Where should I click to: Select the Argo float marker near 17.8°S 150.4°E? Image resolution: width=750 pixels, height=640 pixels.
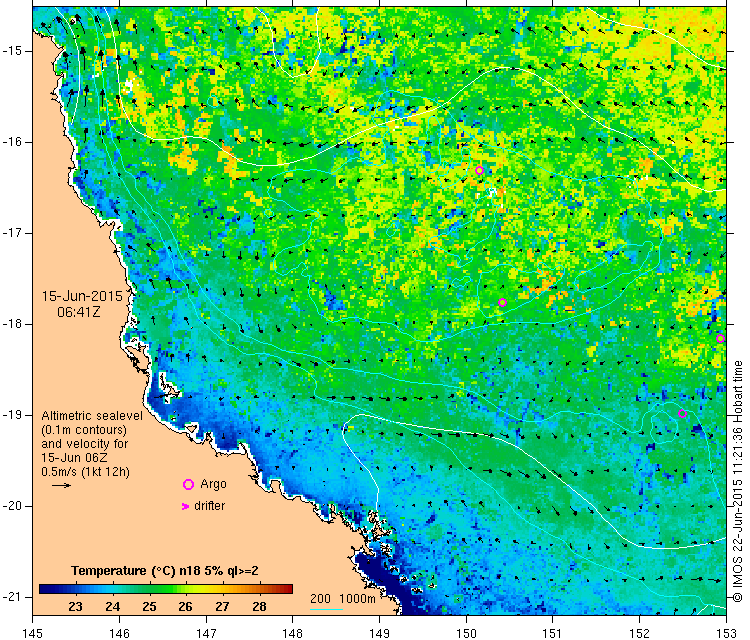[502, 302]
